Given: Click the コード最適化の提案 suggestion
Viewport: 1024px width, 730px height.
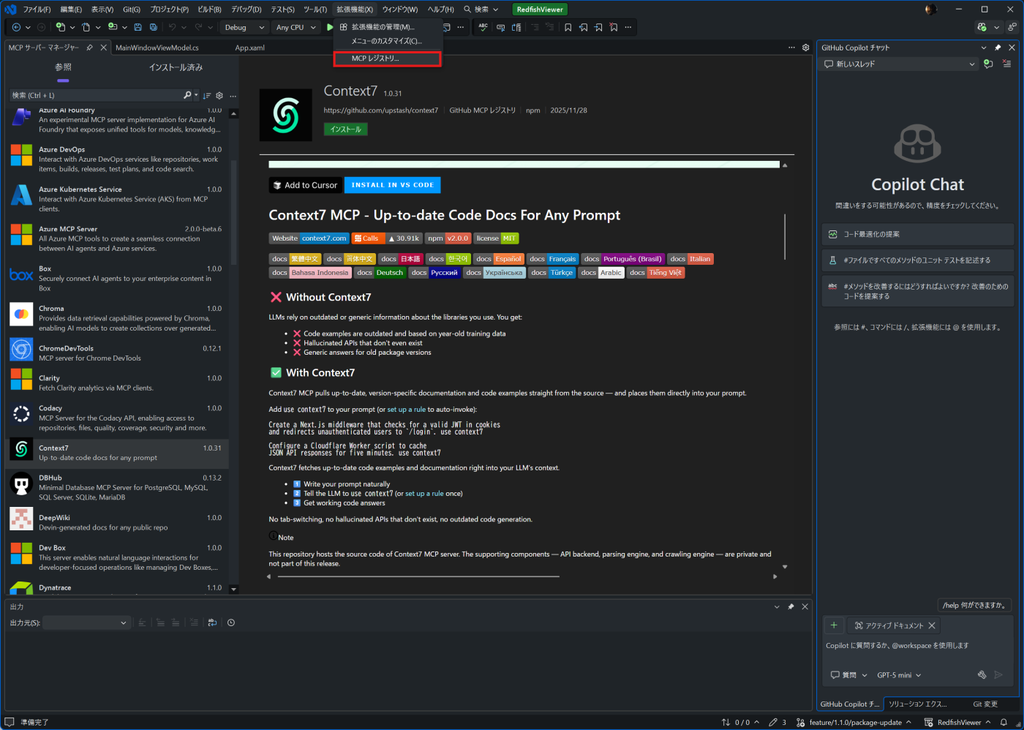Looking at the screenshot, I should 918,234.
